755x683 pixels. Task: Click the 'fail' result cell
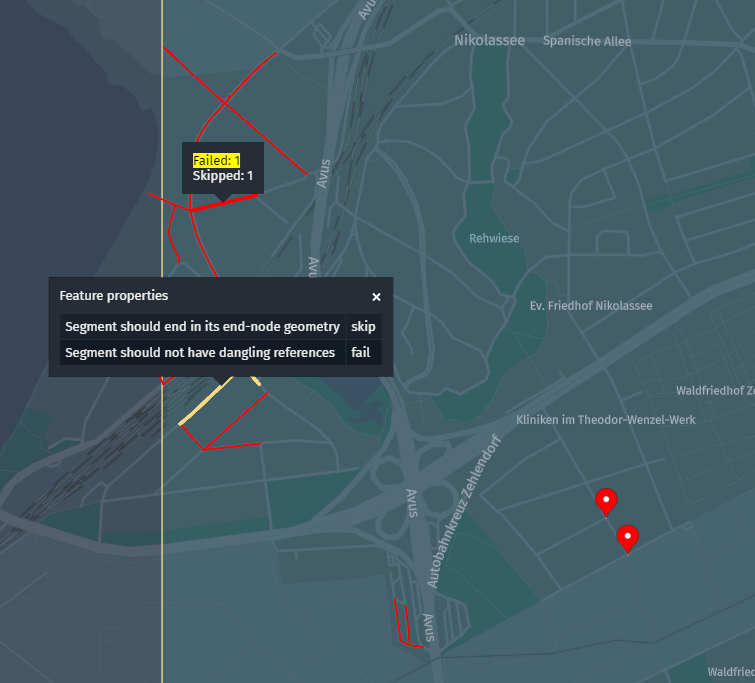pyautogui.click(x=363, y=353)
